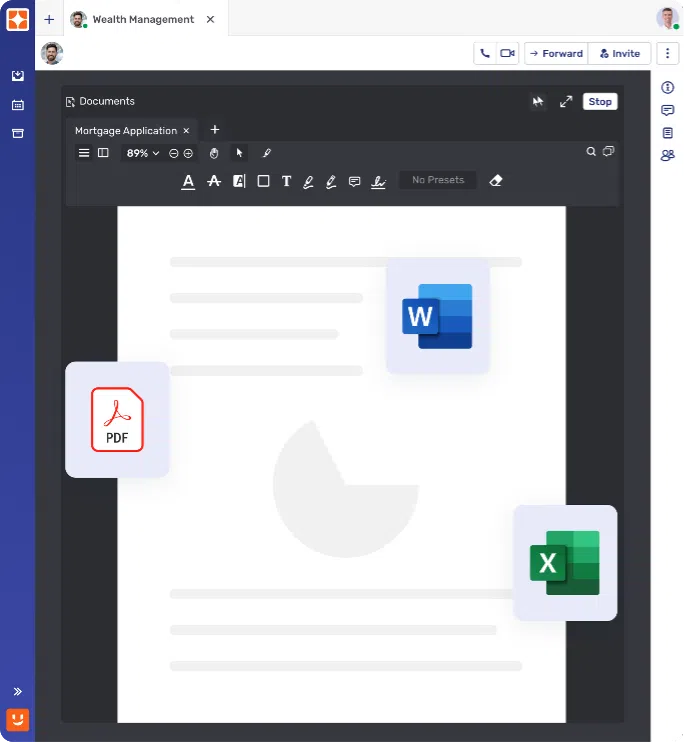Select the Eraser tool

tap(496, 180)
